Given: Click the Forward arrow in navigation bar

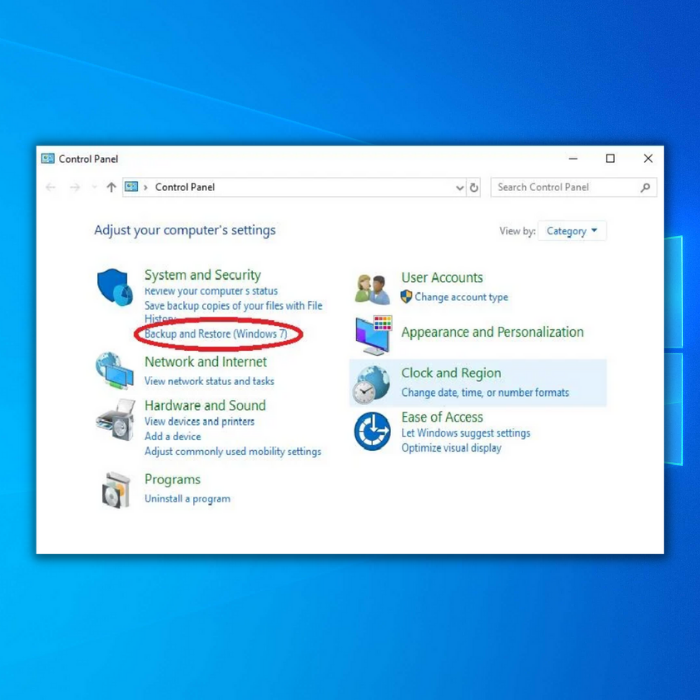Looking at the screenshot, I should click(x=75, y=187).
